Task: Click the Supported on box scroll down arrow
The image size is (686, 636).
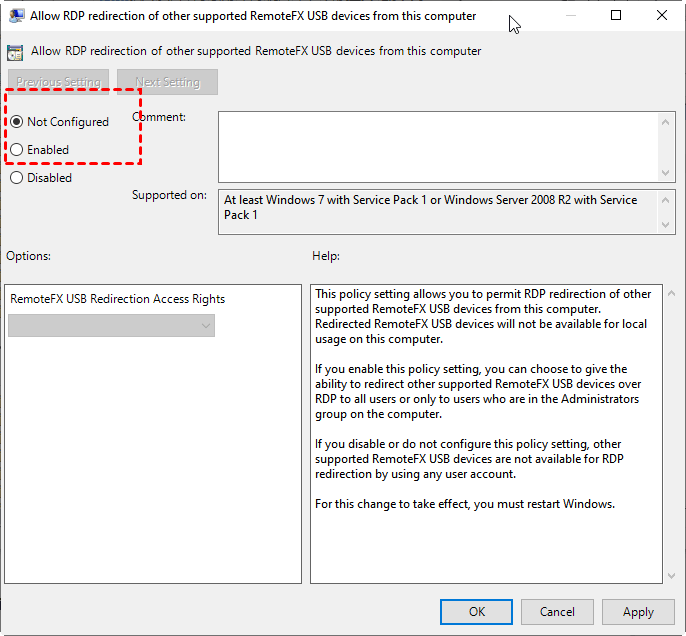Action: tap(667, 225)
